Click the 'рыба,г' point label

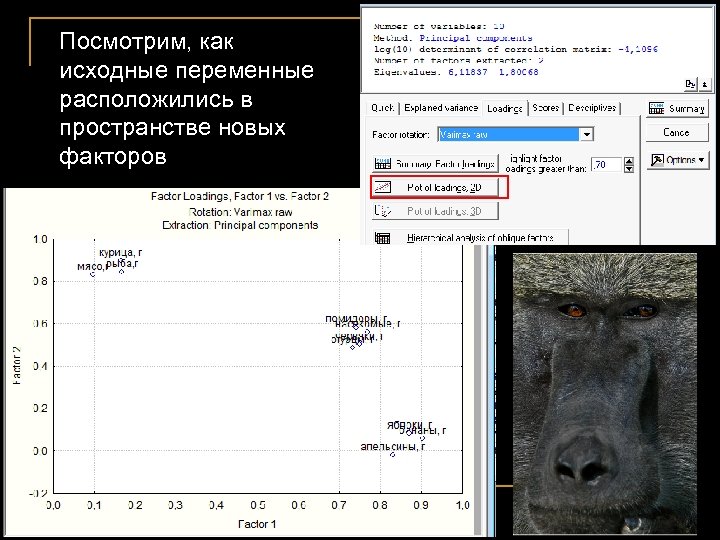coord(122,264)
